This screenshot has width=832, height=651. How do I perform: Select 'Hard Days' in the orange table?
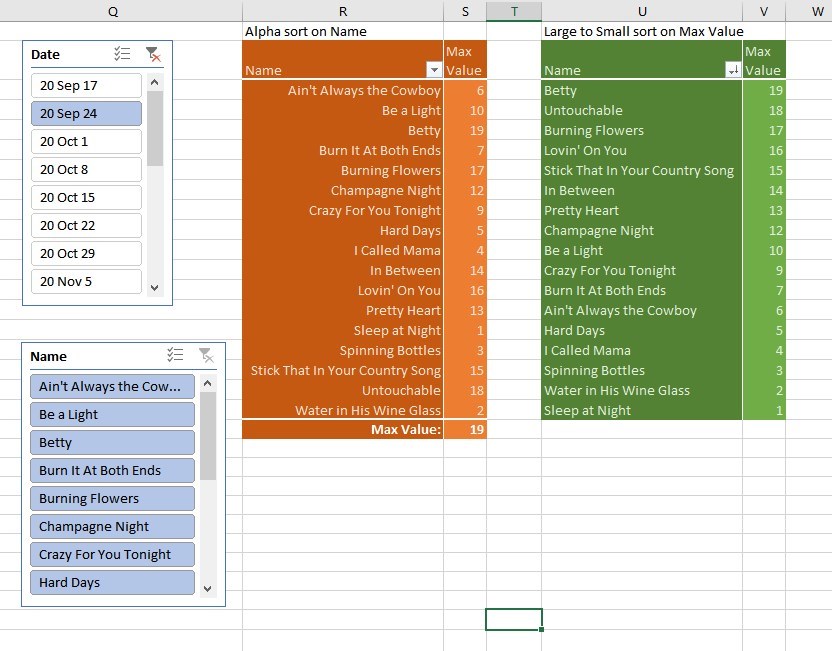343,230
